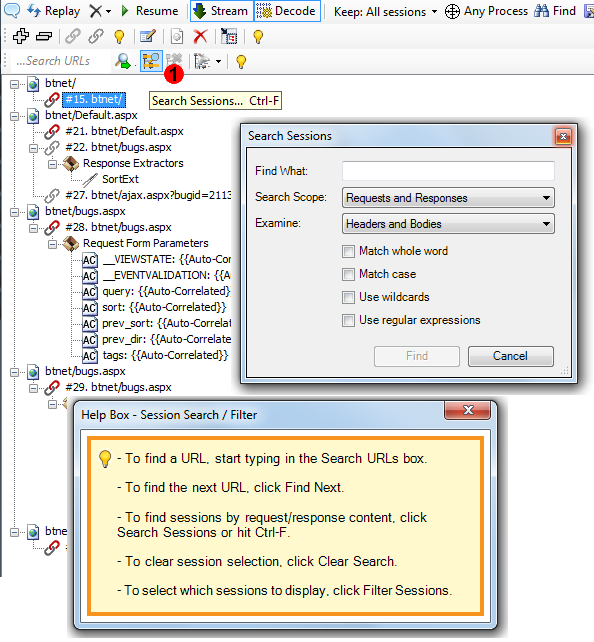Check Use regular expressions option
The height and width of the screenshot is (642, 594).
[x=348, y=320]
